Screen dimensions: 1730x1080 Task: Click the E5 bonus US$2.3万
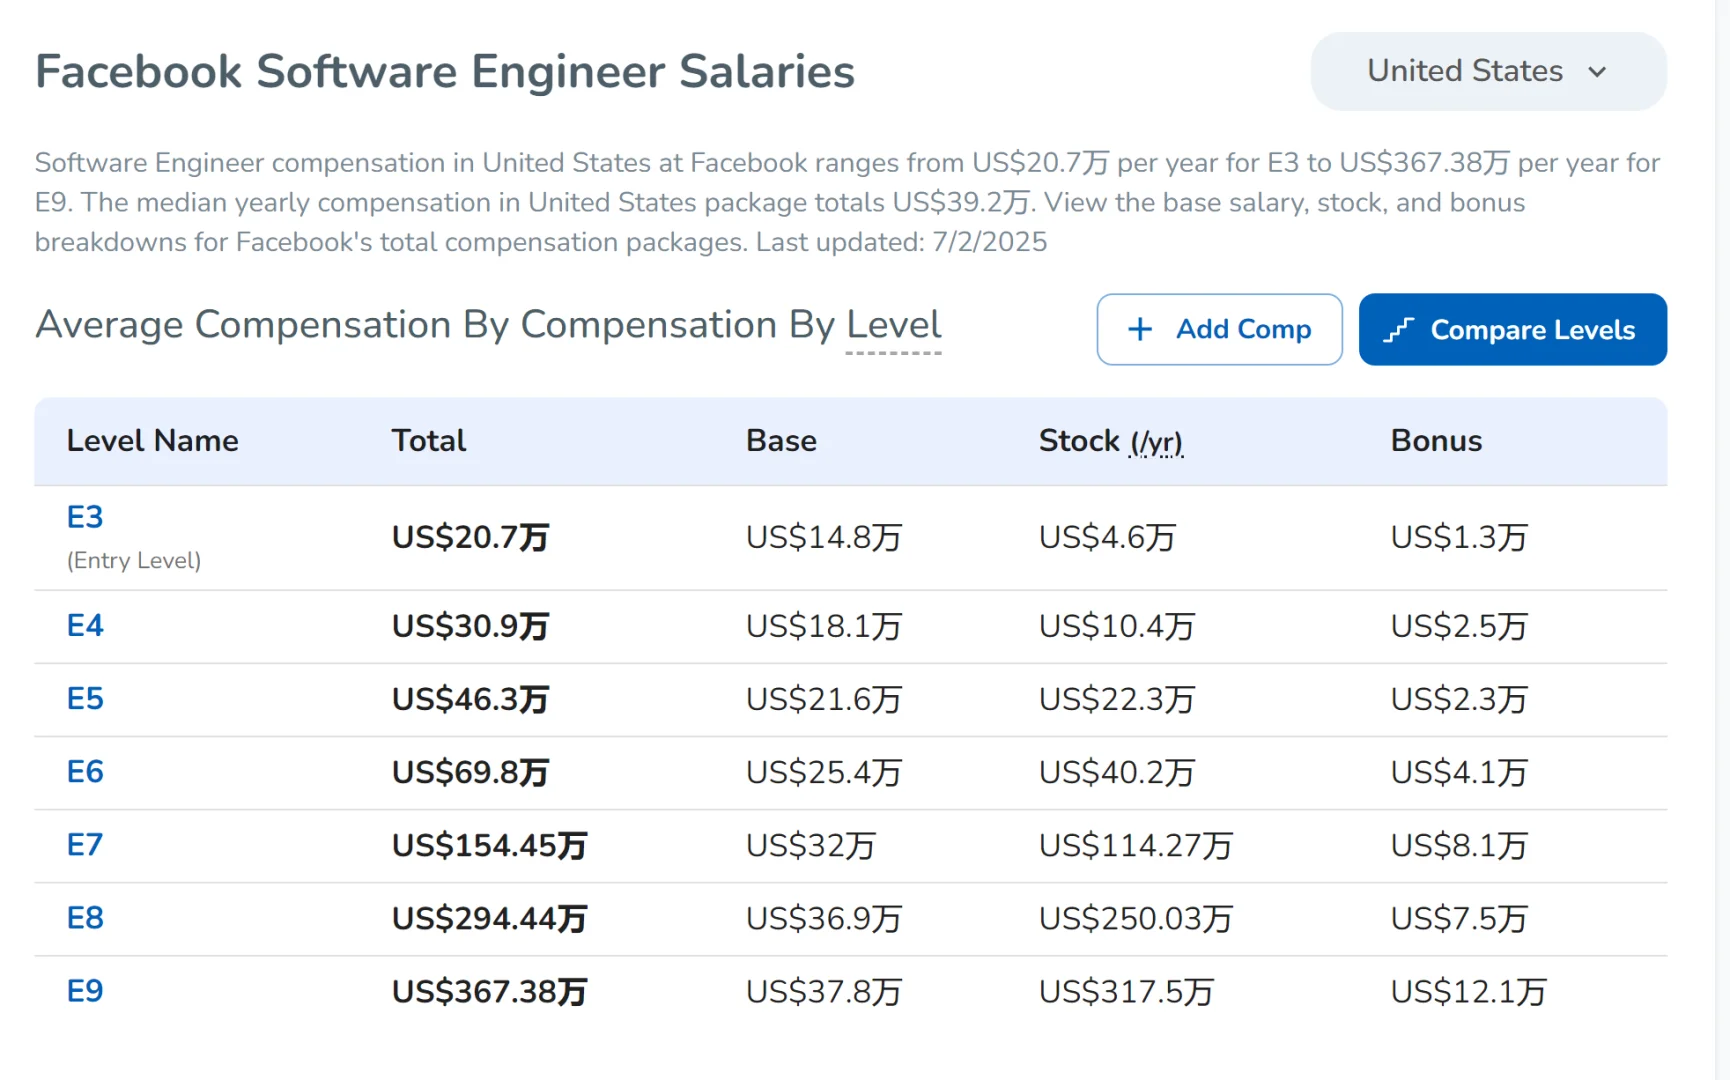point(1459,699)
